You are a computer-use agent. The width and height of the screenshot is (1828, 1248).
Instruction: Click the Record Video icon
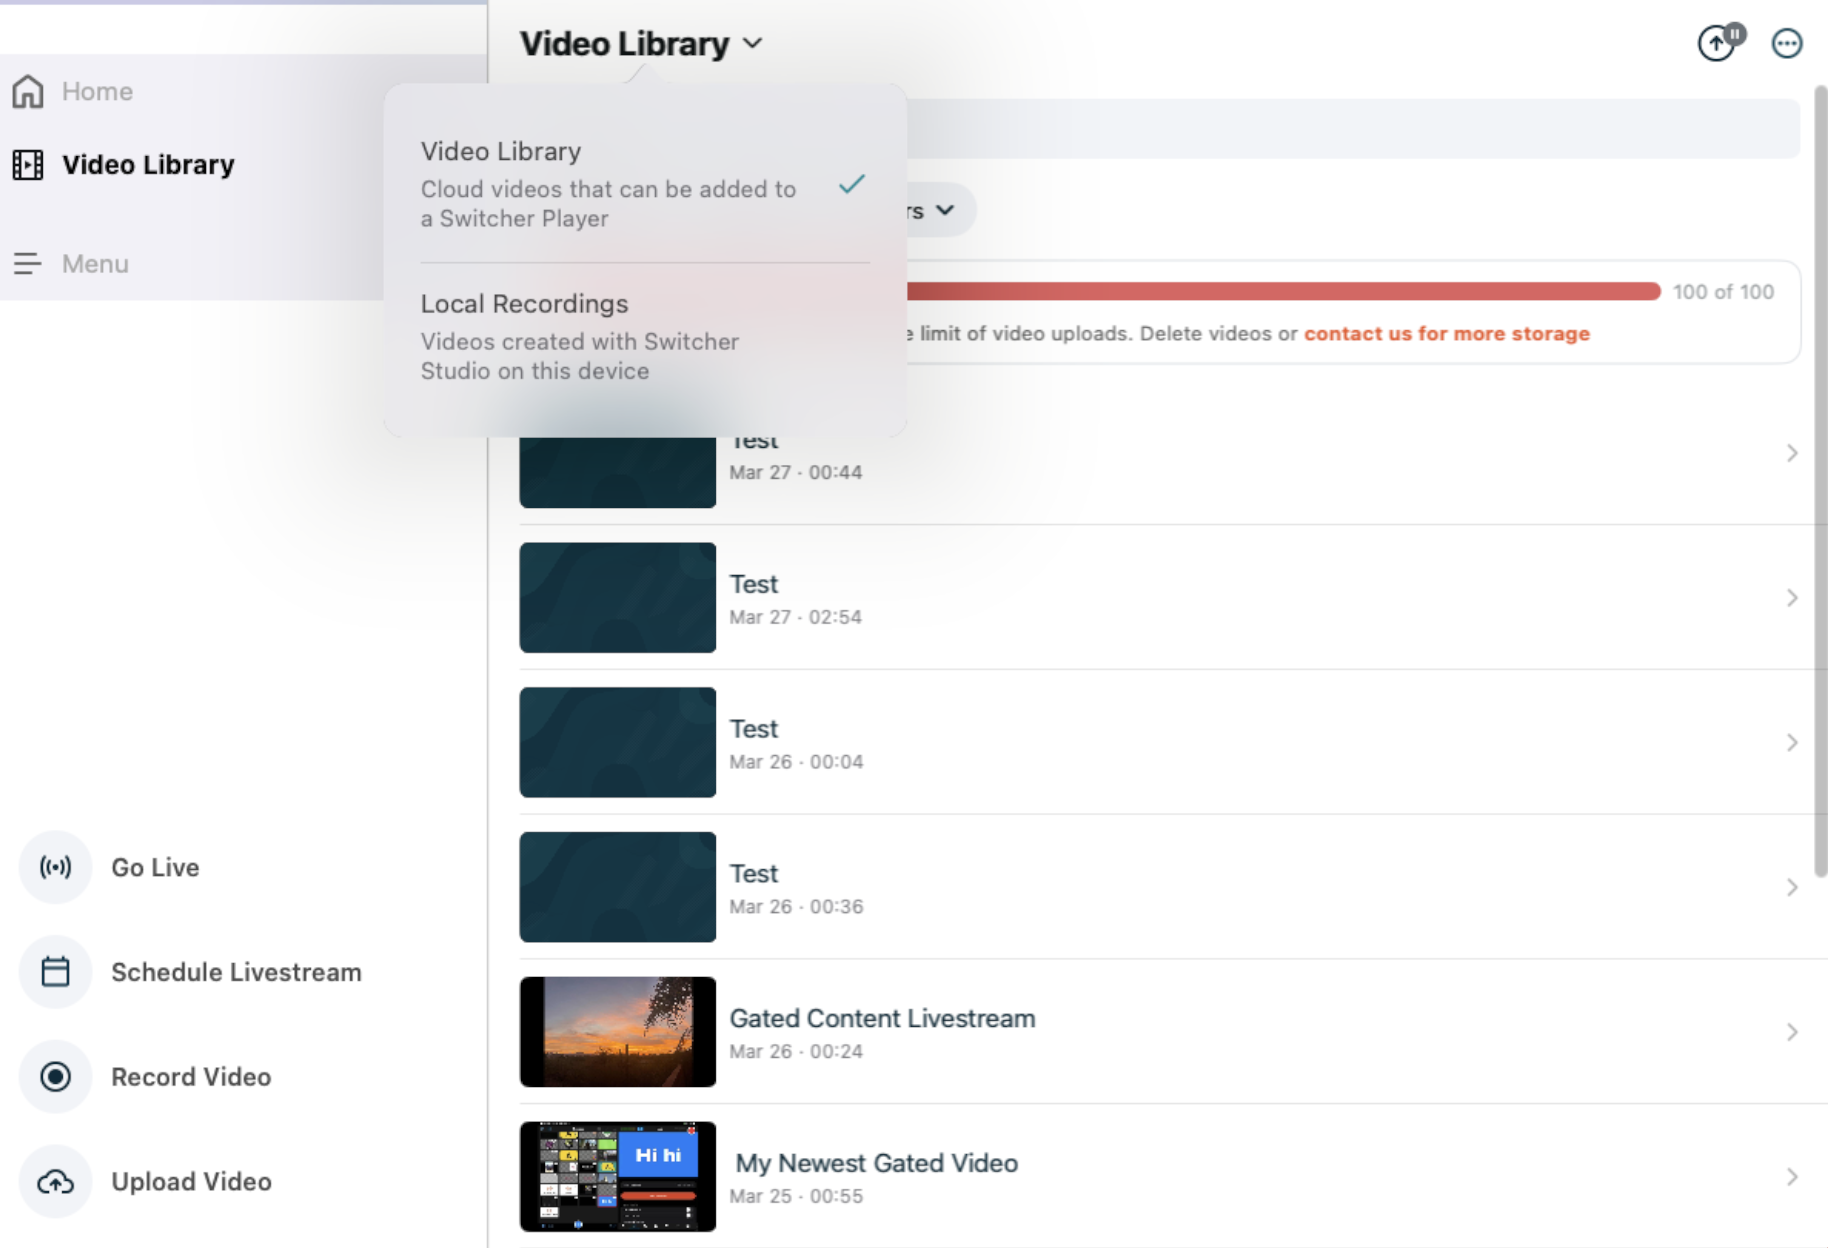click(x=55, y=1076)
